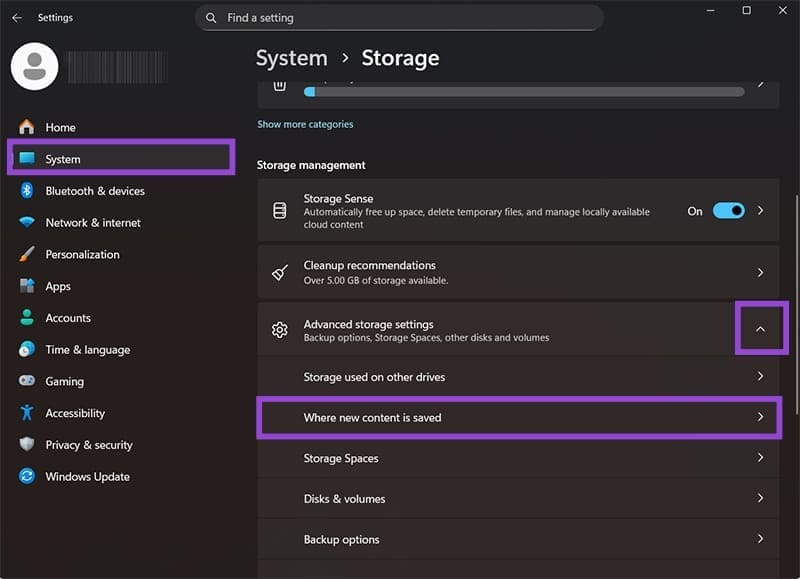Click the Gaming controller icon
This screenshot has width=800, height=579.
[27, 381]
